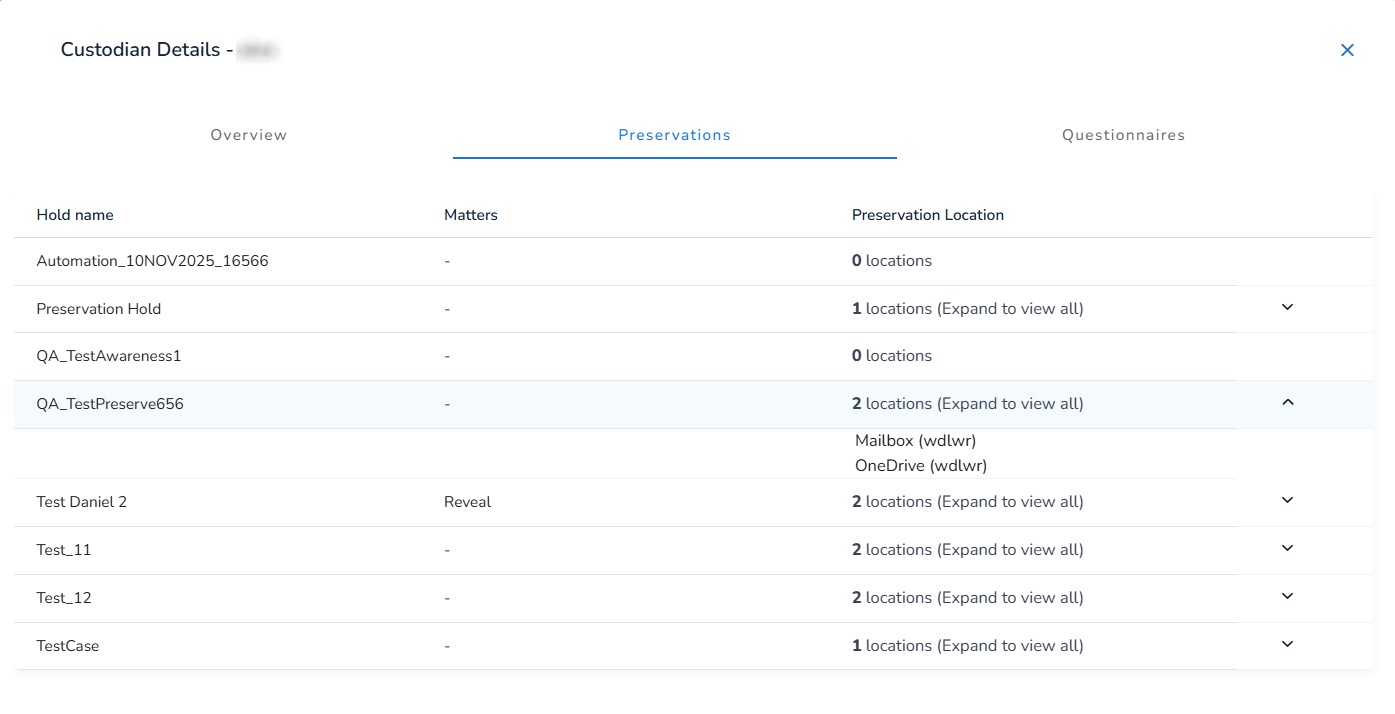Click the Hold name column header
This screenshot has width=1395, height=714.
(x=75, y=215)
